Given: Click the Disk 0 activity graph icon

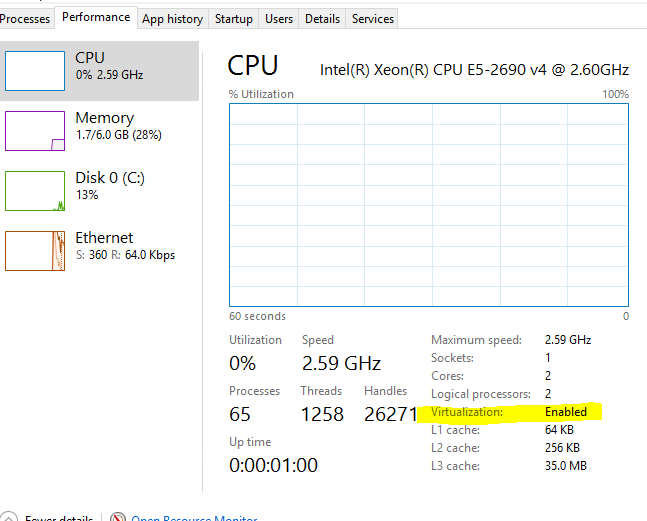Looking at the screenshot, I should point(35,191).
